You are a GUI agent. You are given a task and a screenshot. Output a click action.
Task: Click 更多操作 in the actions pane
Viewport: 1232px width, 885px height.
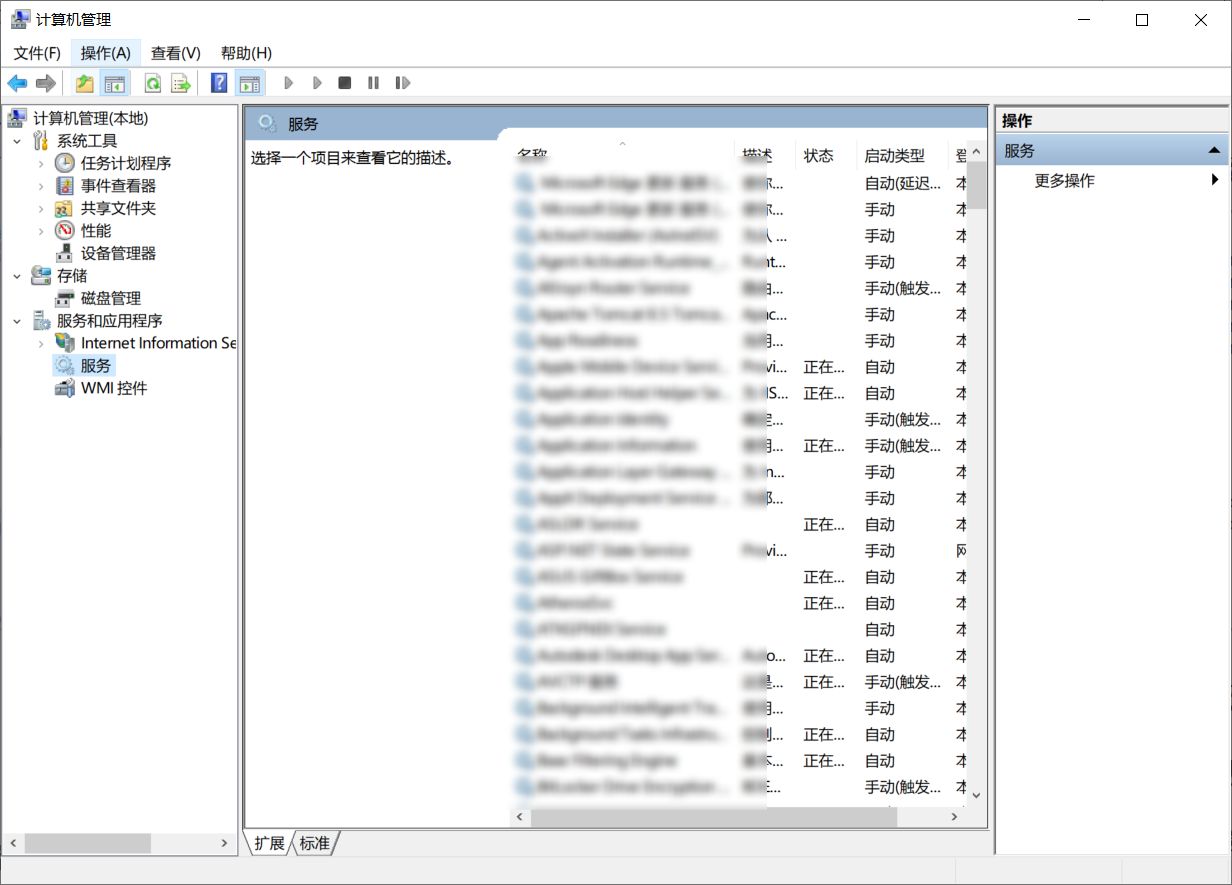click(1064, 181)
